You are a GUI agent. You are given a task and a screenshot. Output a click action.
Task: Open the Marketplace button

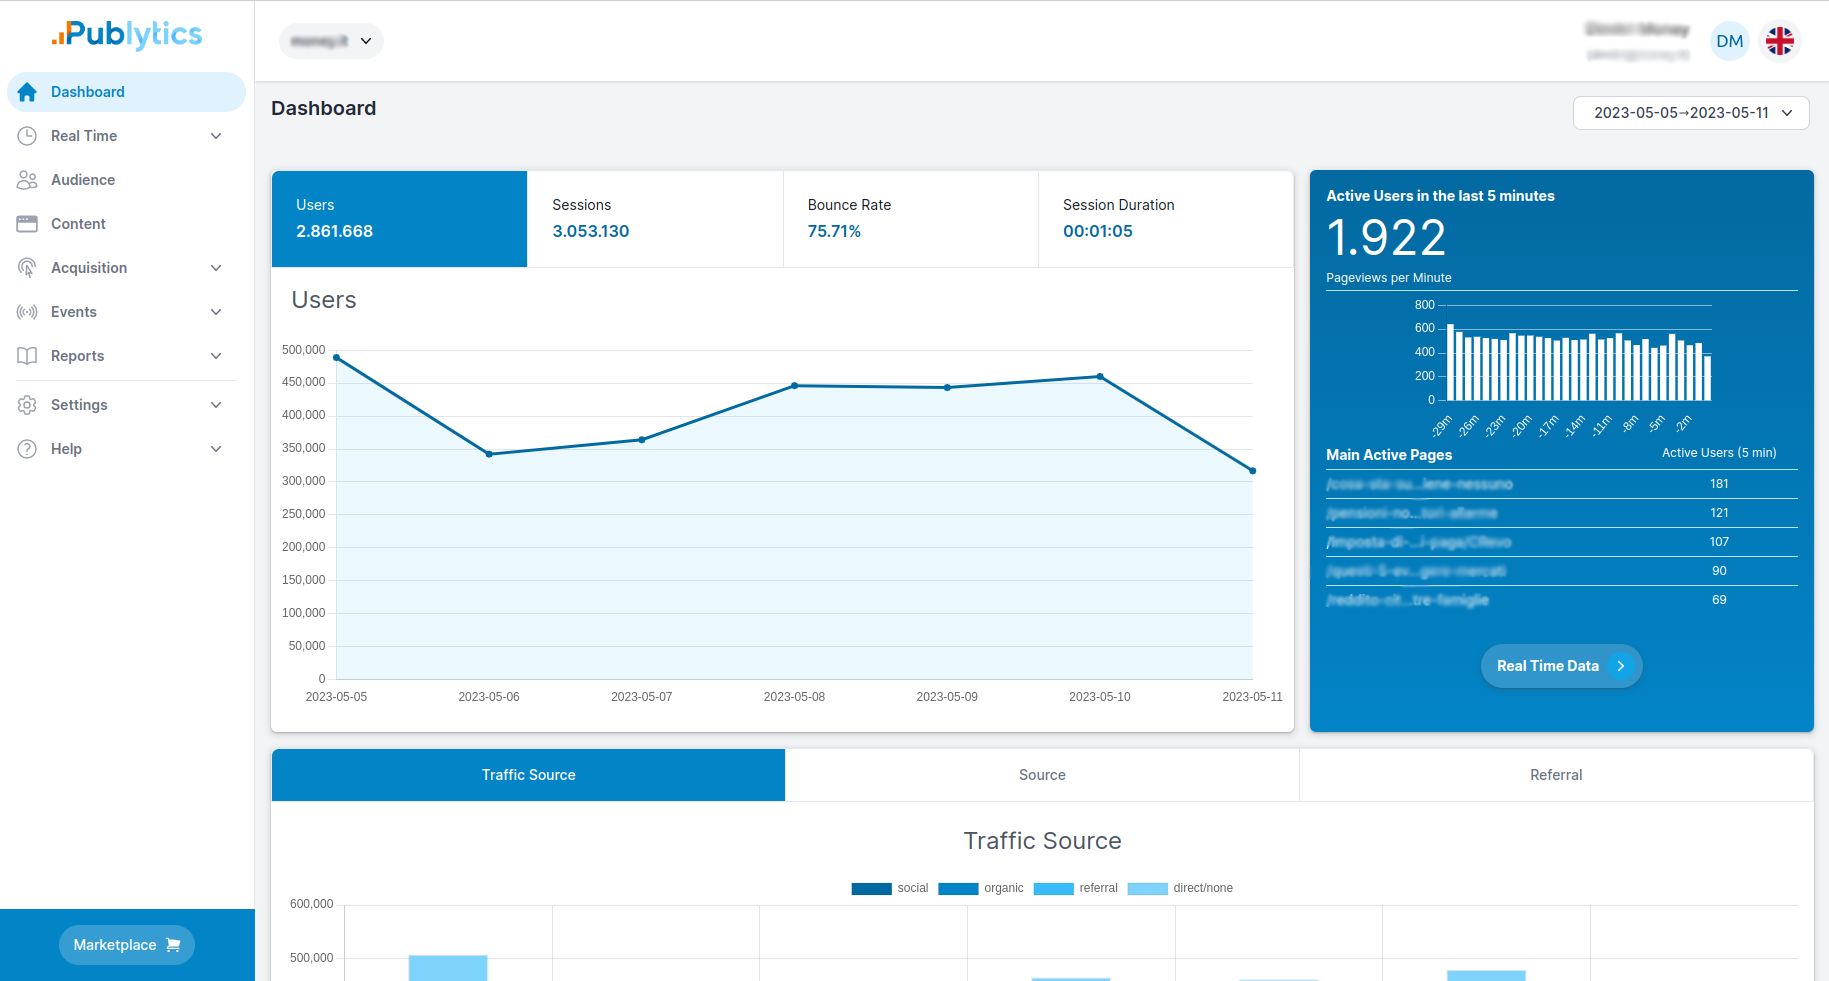126,944
